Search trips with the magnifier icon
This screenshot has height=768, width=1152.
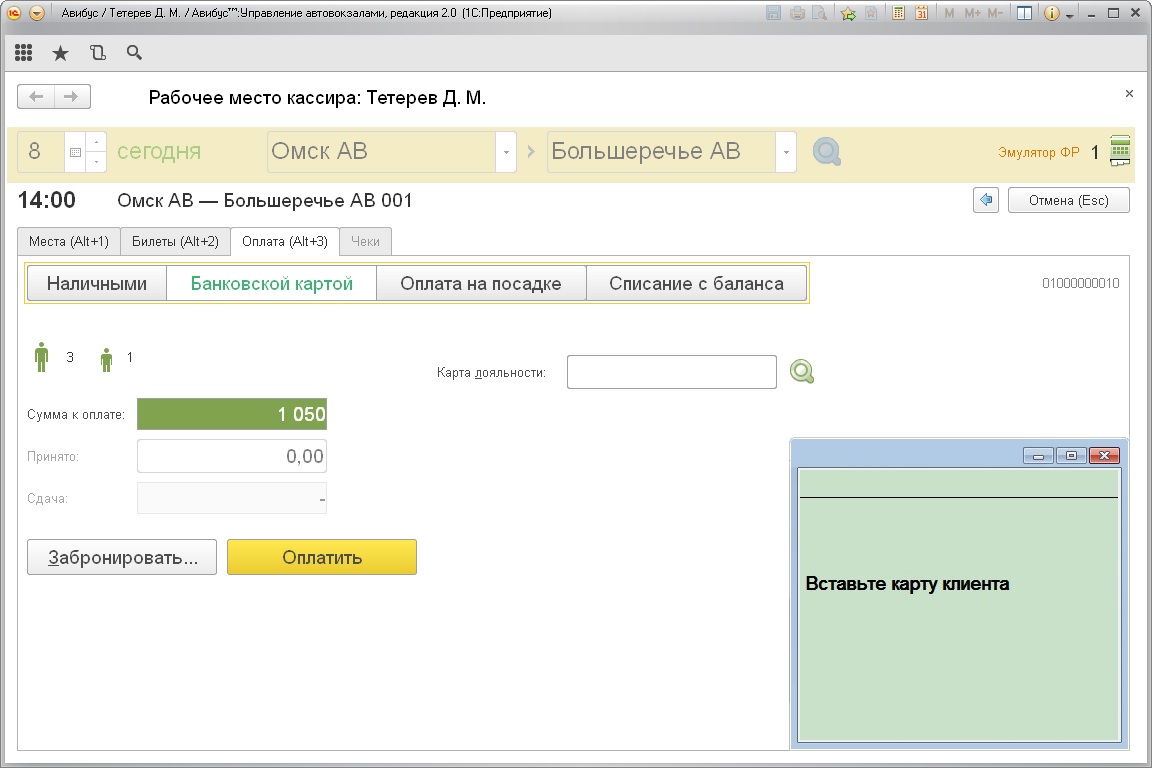pyautogui.click(x=826, y=152)
